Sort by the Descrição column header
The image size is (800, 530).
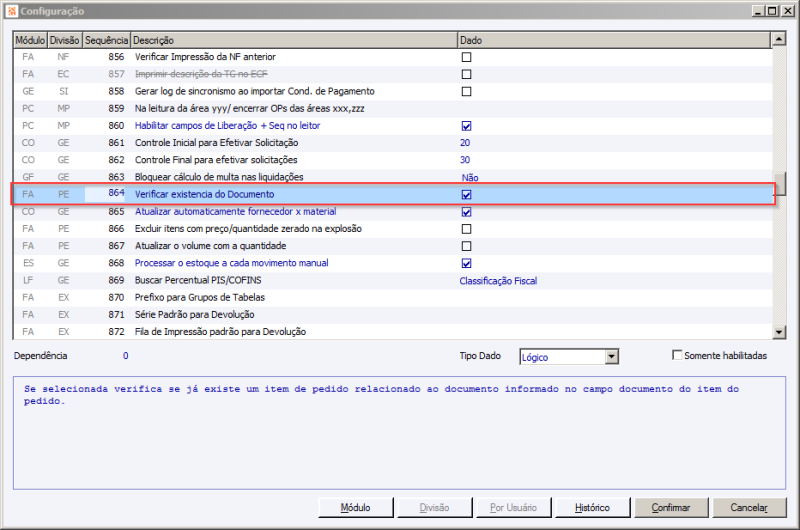[x=294, y=40]
